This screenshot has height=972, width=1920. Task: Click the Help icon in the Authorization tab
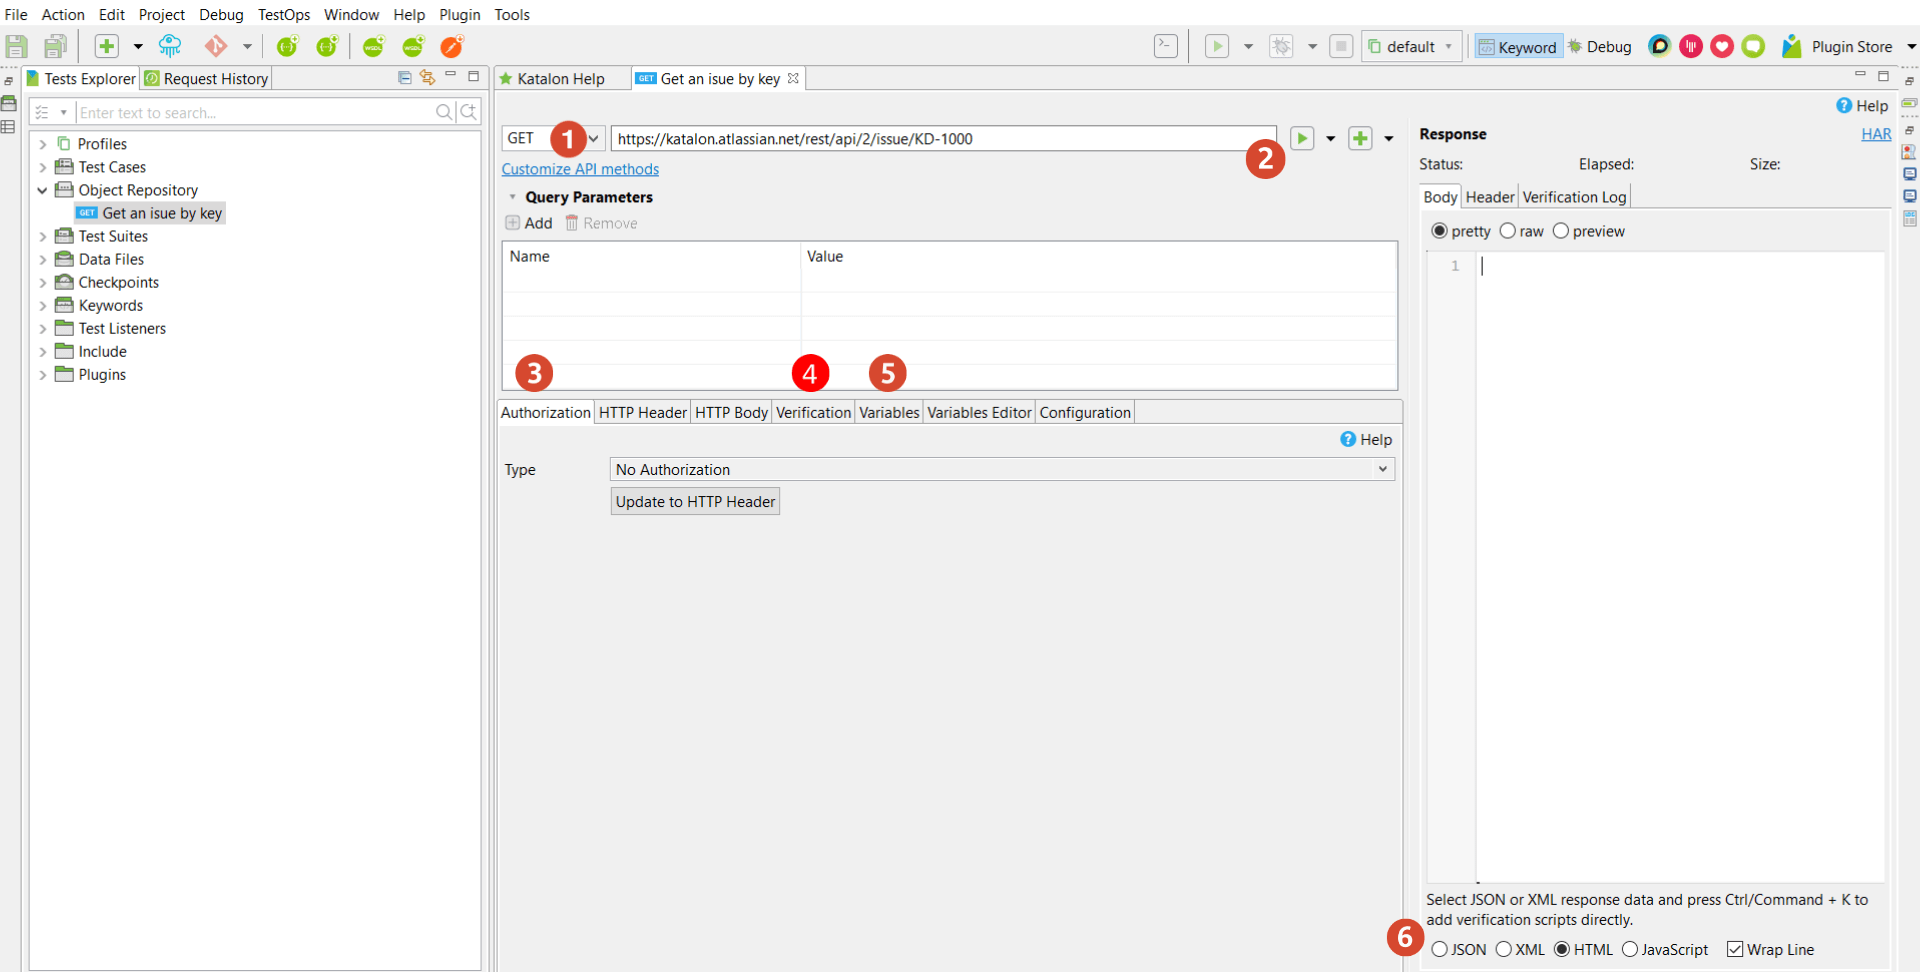tap(1348, 439)
